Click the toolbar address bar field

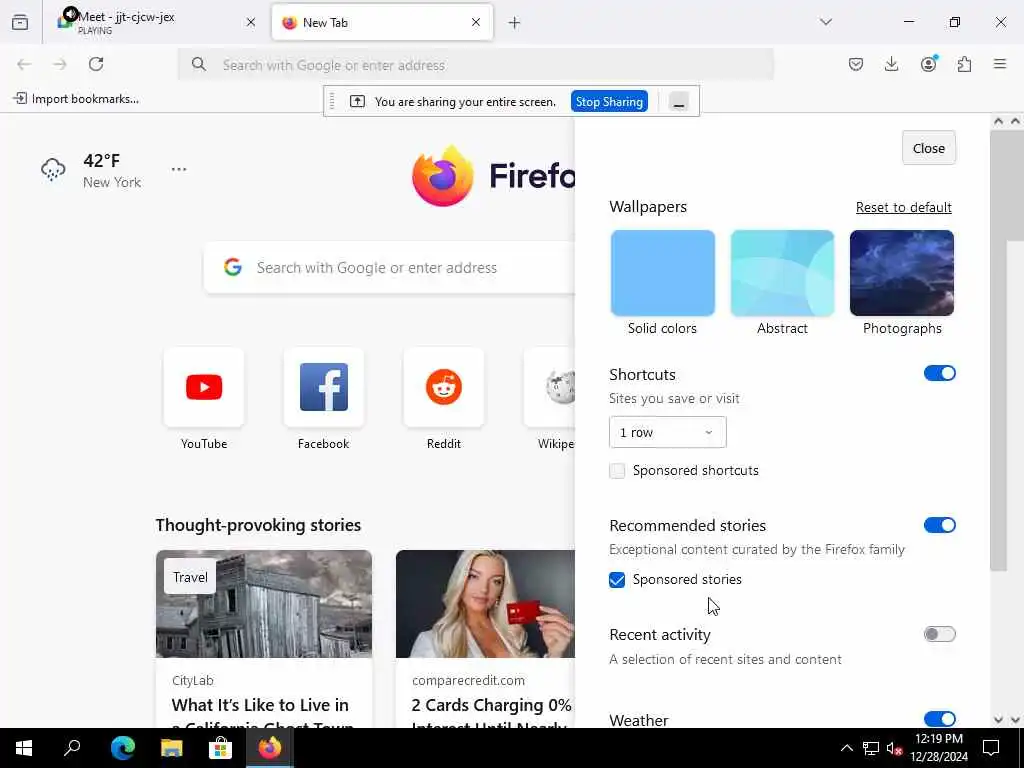point(475,65)
